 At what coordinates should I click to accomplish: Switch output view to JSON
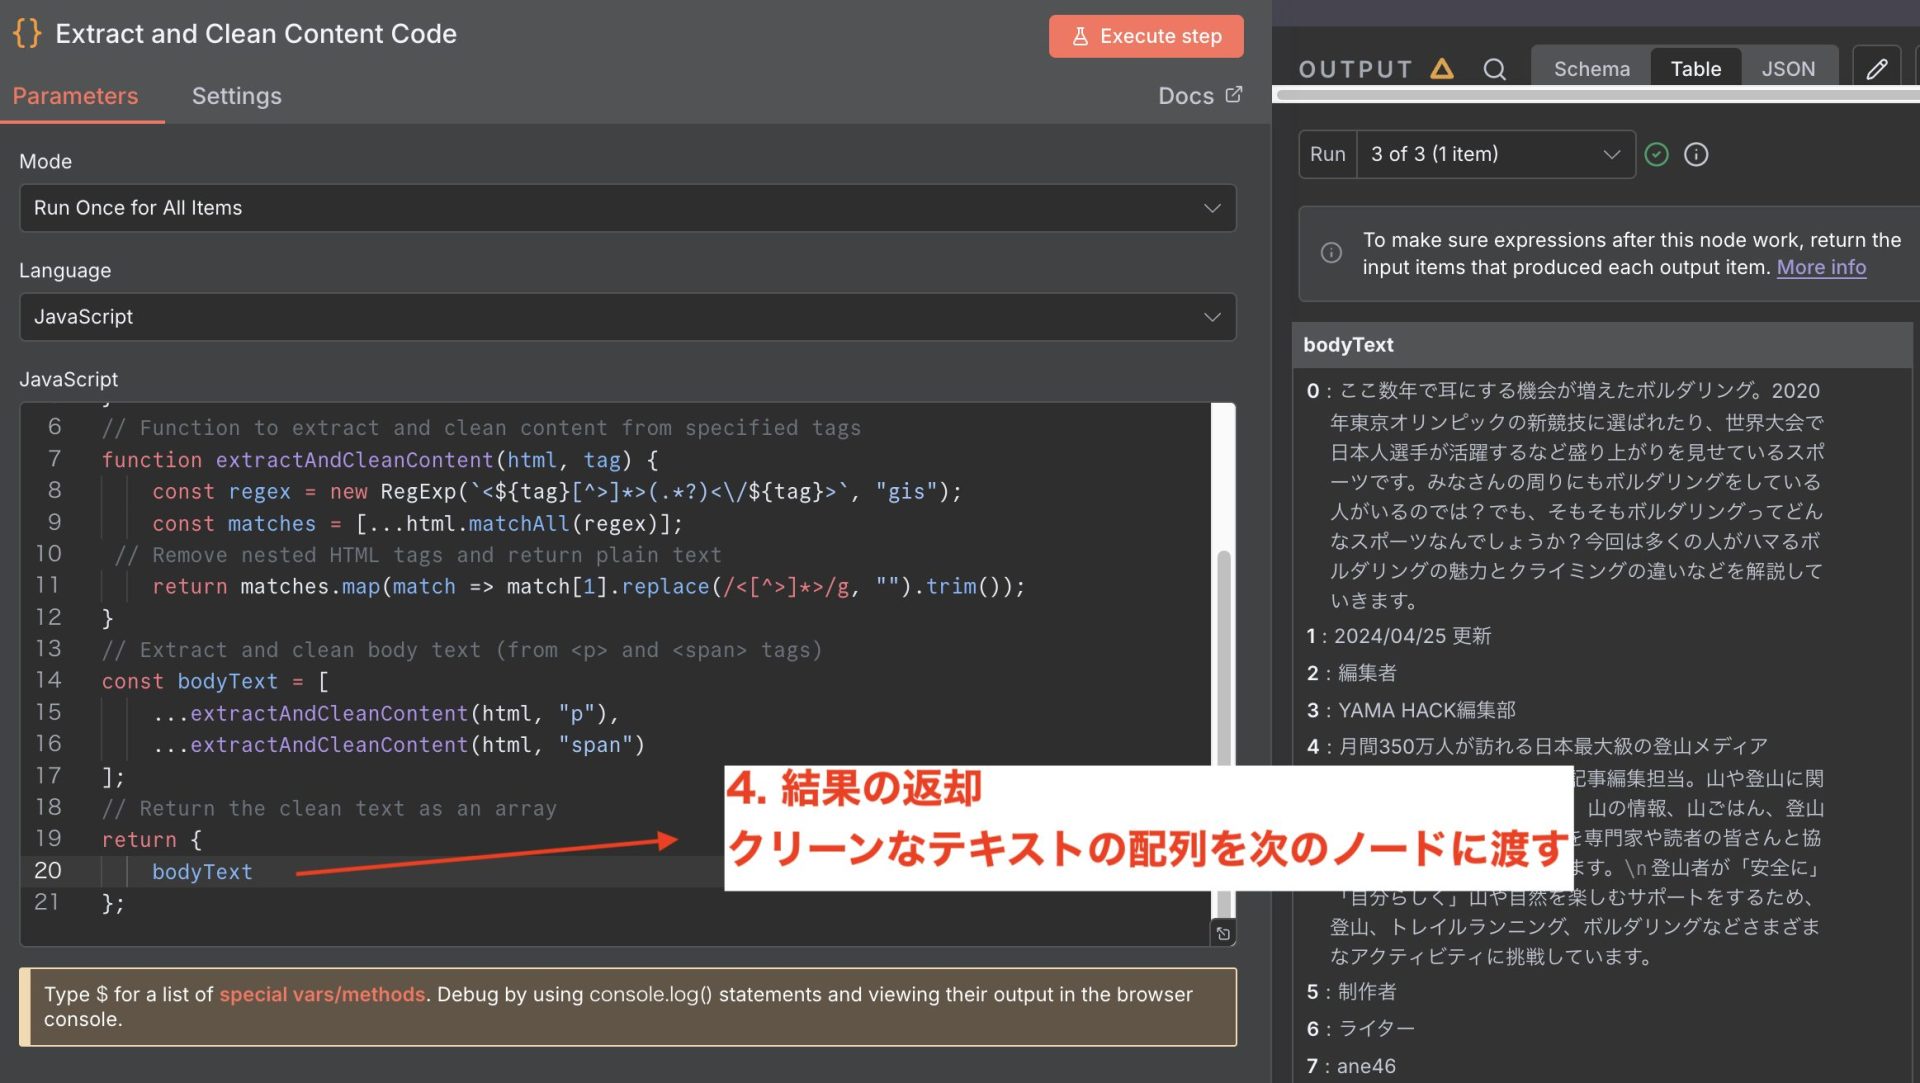click(x=1787, y=69)
